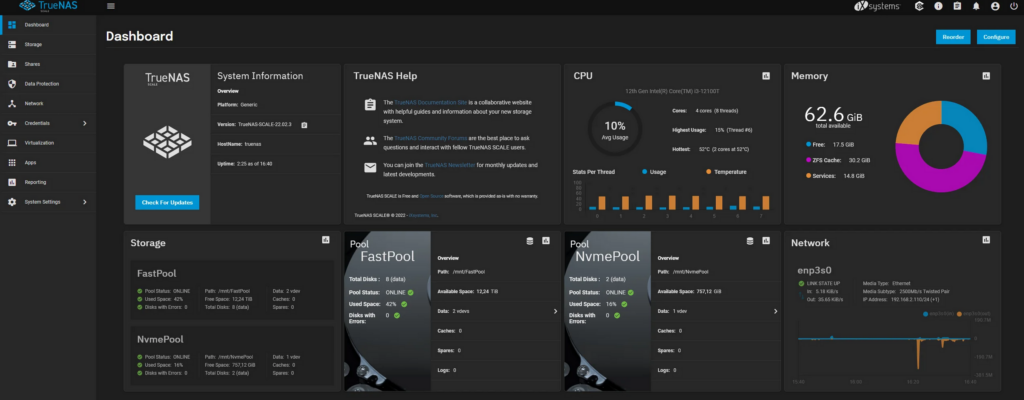The height and width of the screenshot is (400, 1024).
Task: Open FastPool reports chart icon
Action: click(546, 241)
